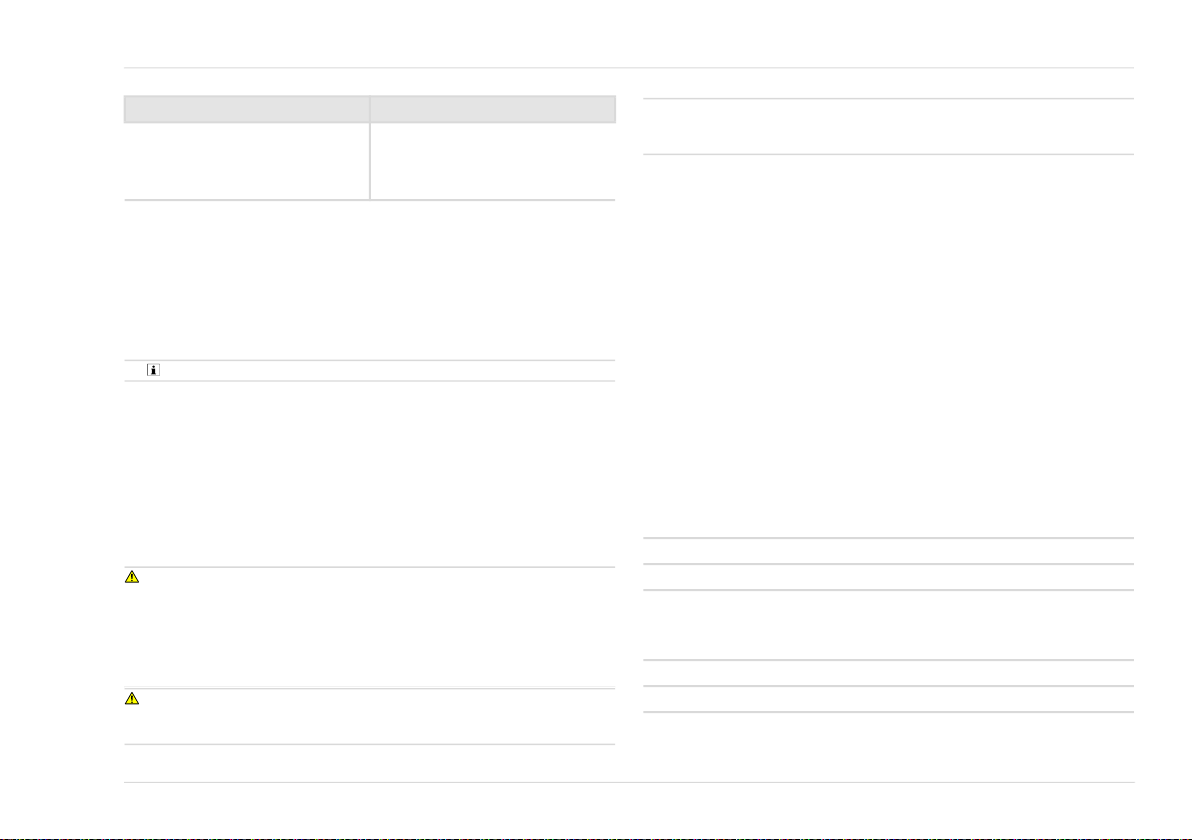
Task: Select the third thin row in right column
Action: pyautogui.click(x=889, y=673)
